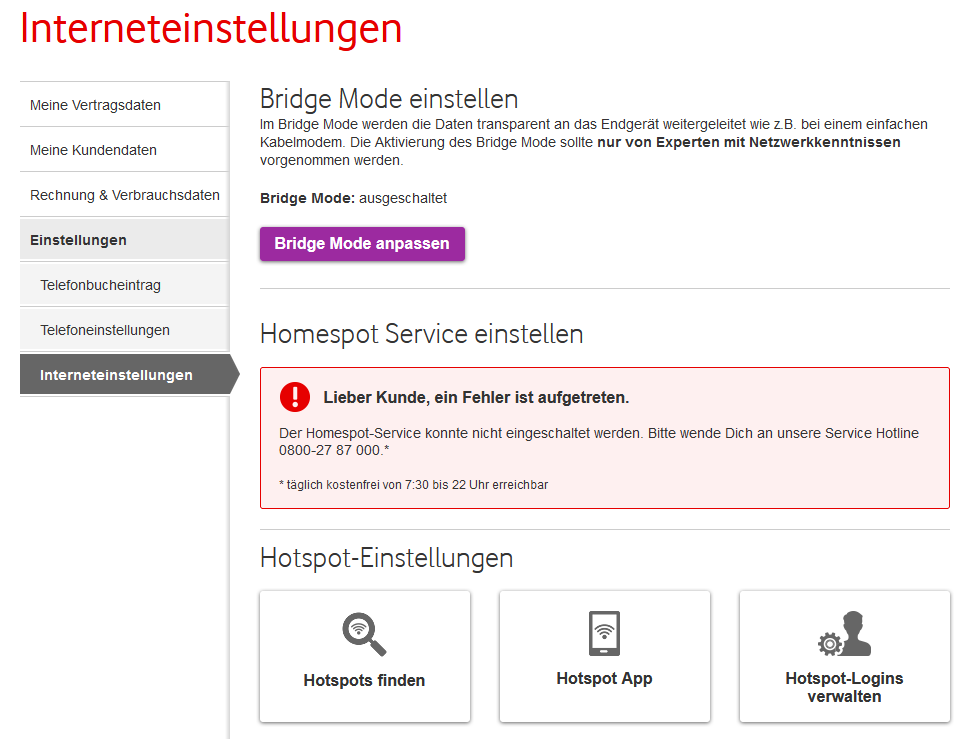Click the Hotspot-Logins gear and person icon

coord(844,634)
